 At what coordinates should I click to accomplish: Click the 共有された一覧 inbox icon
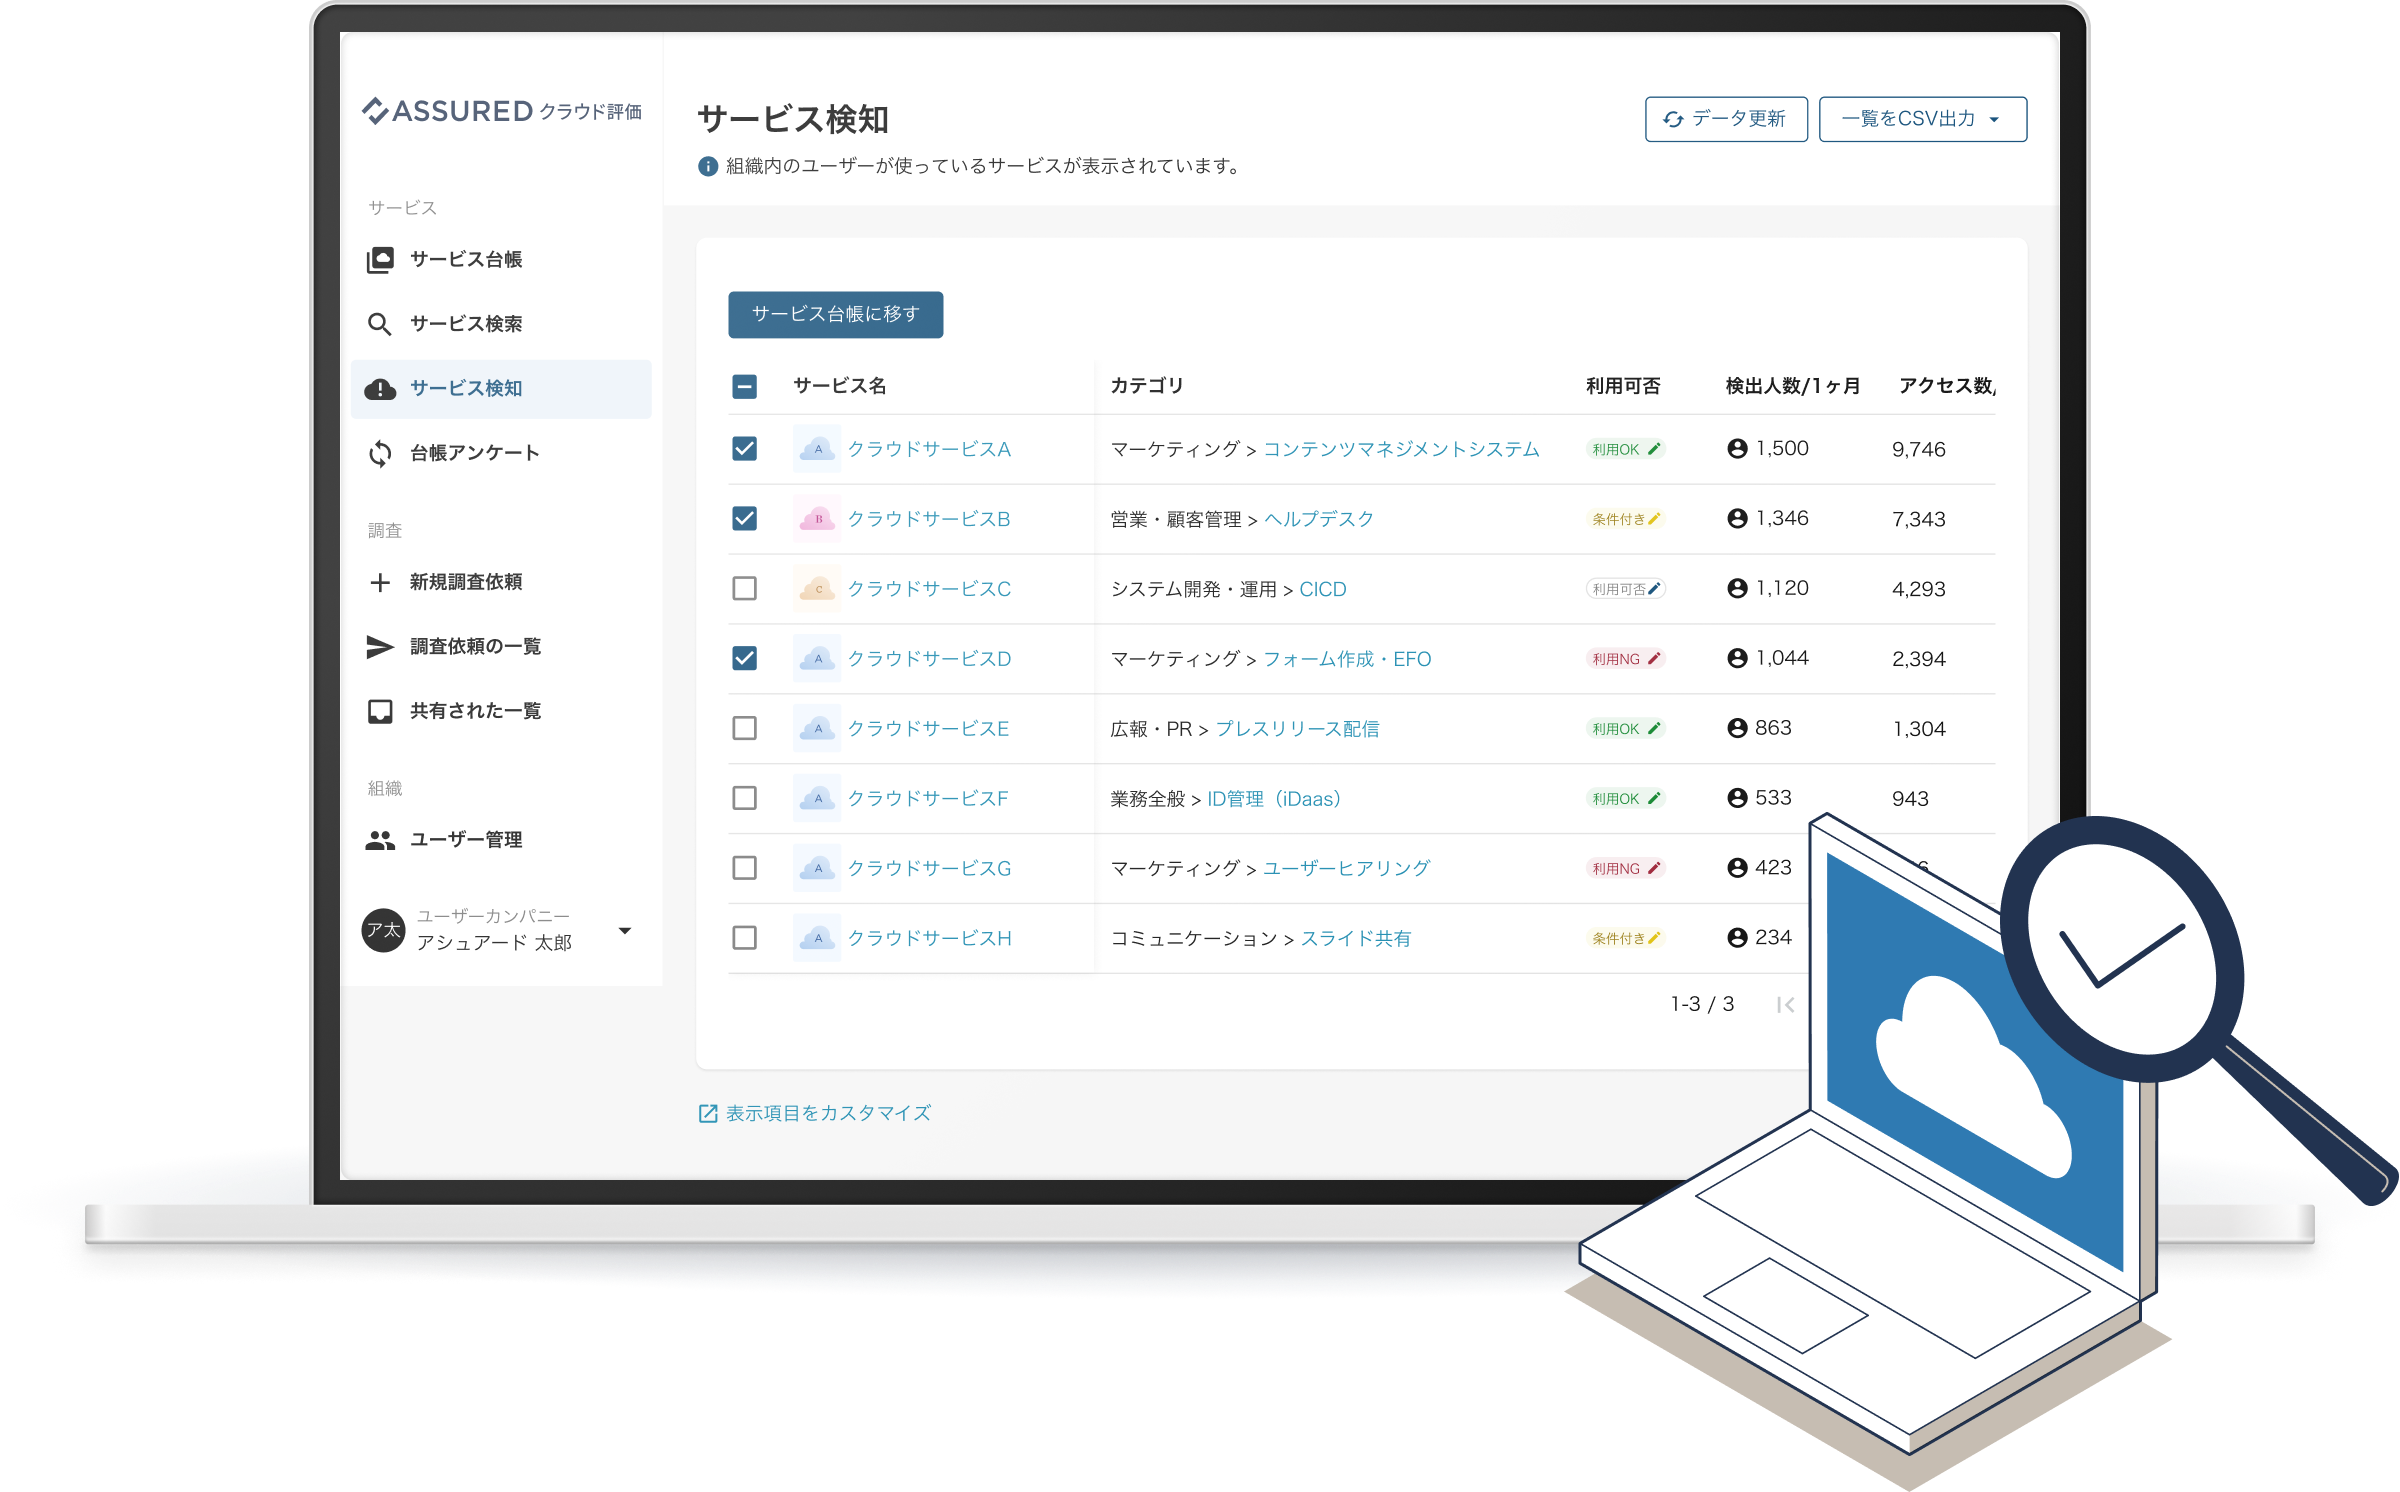[x=380, y=711]
